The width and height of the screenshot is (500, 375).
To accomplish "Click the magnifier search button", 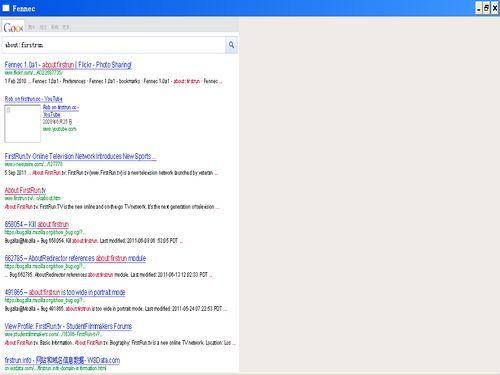I will [231, 45].
